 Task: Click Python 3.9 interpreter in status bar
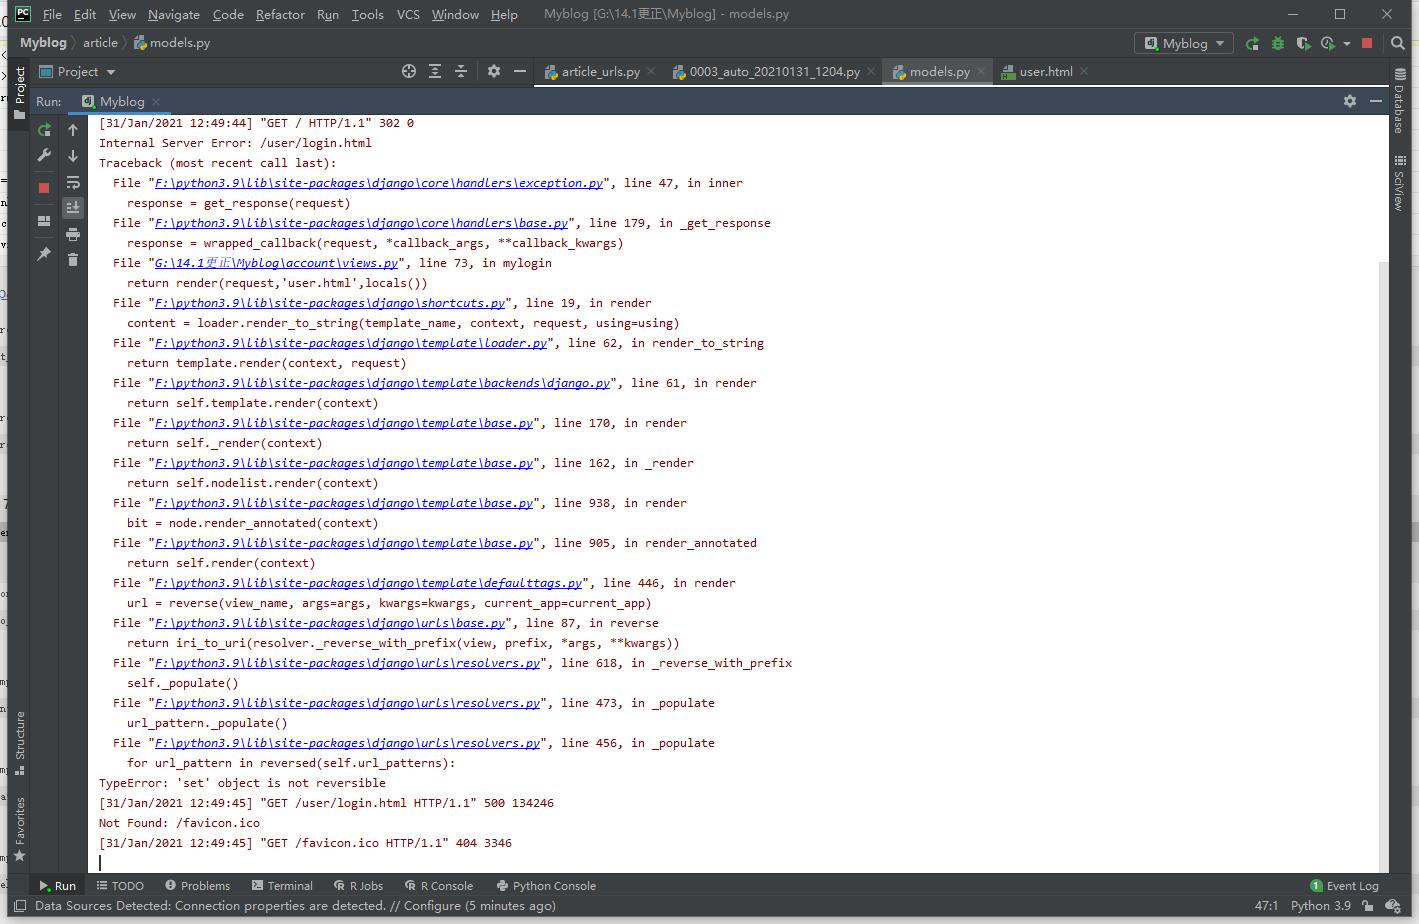[x=1320, y=906]
